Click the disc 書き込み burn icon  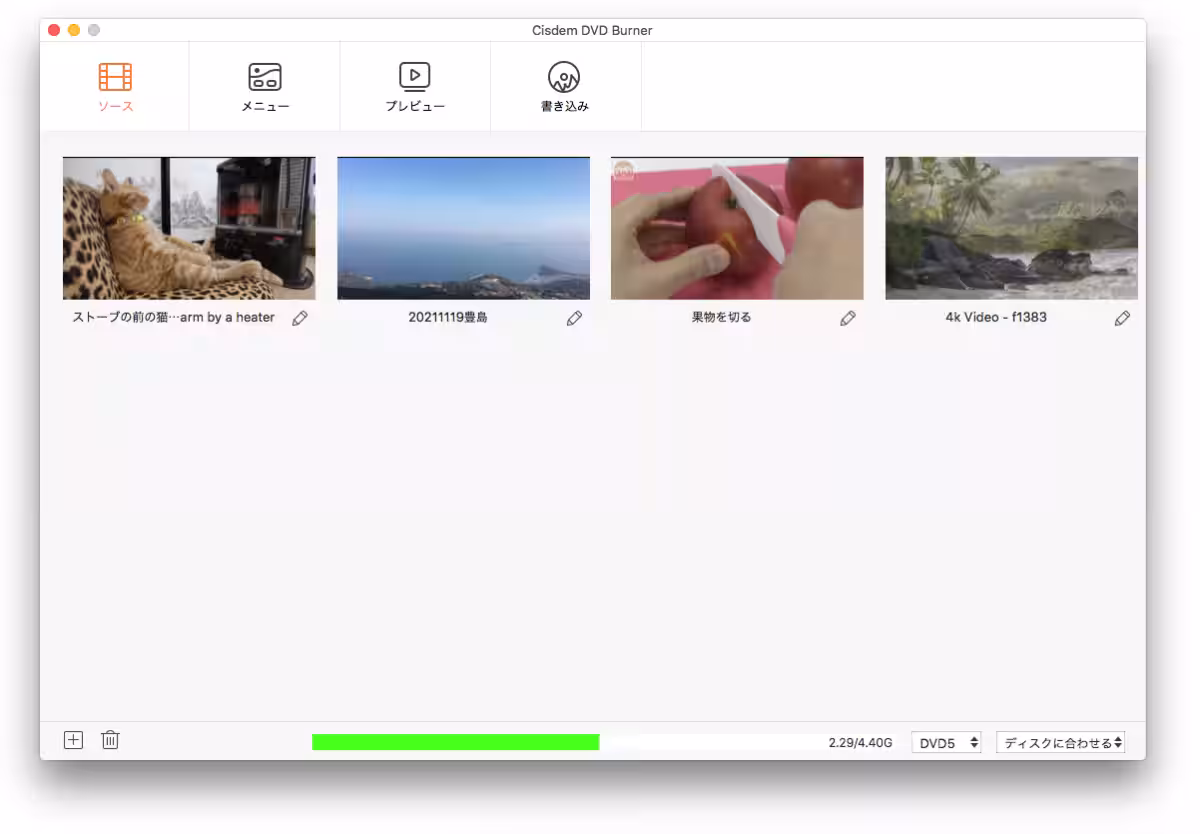click(564, 77)
